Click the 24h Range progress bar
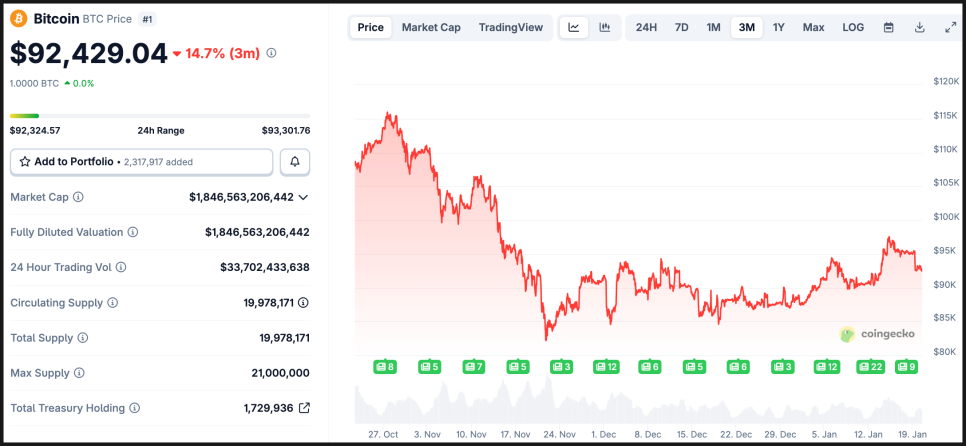 pyautogui.click(x=160, y=116)
